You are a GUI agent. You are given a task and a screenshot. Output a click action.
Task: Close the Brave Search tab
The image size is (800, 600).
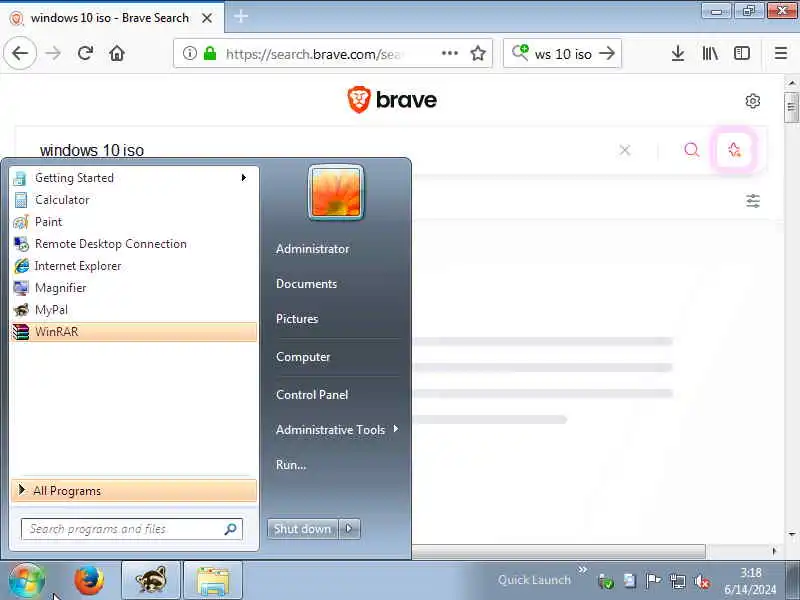207,18
